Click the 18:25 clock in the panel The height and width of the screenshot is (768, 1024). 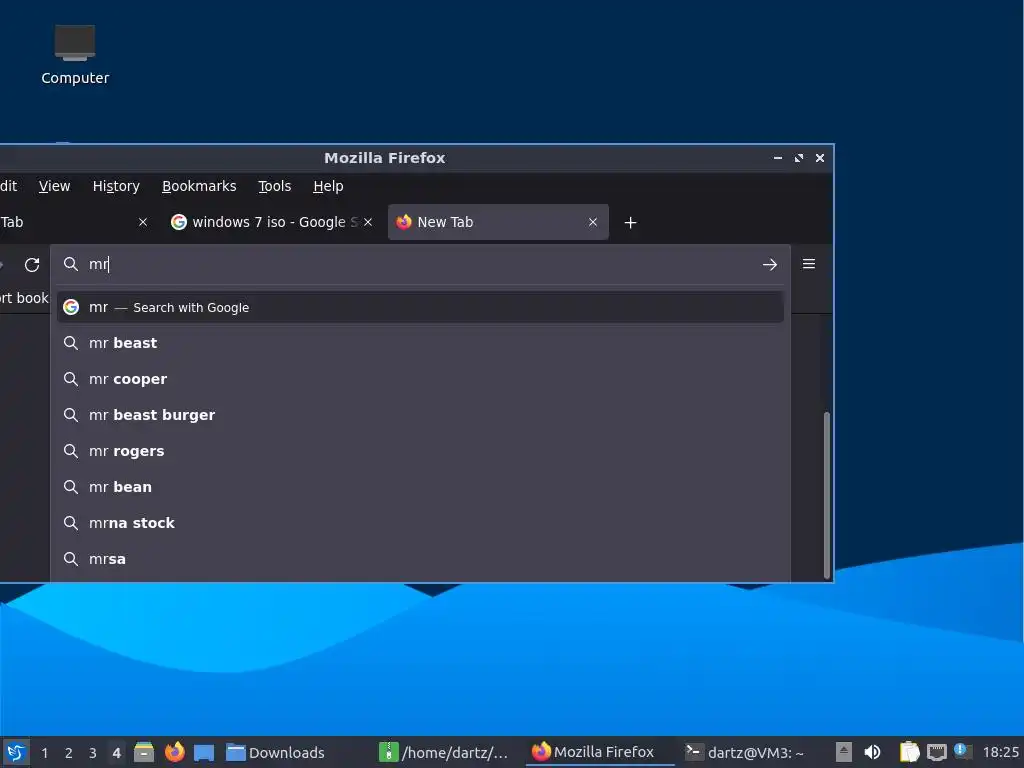click(x=1000, y=752)
